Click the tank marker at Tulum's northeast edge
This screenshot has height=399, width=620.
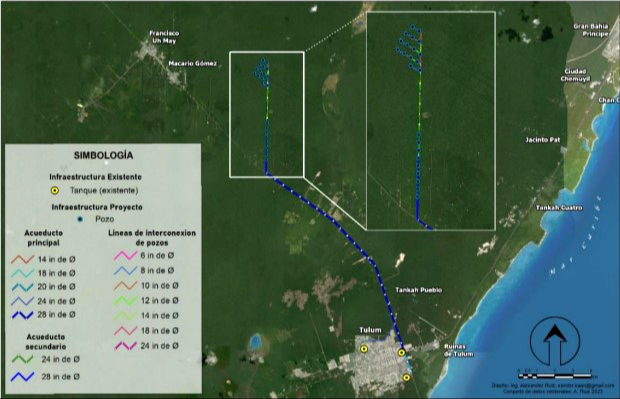click(x=402, y=352)
